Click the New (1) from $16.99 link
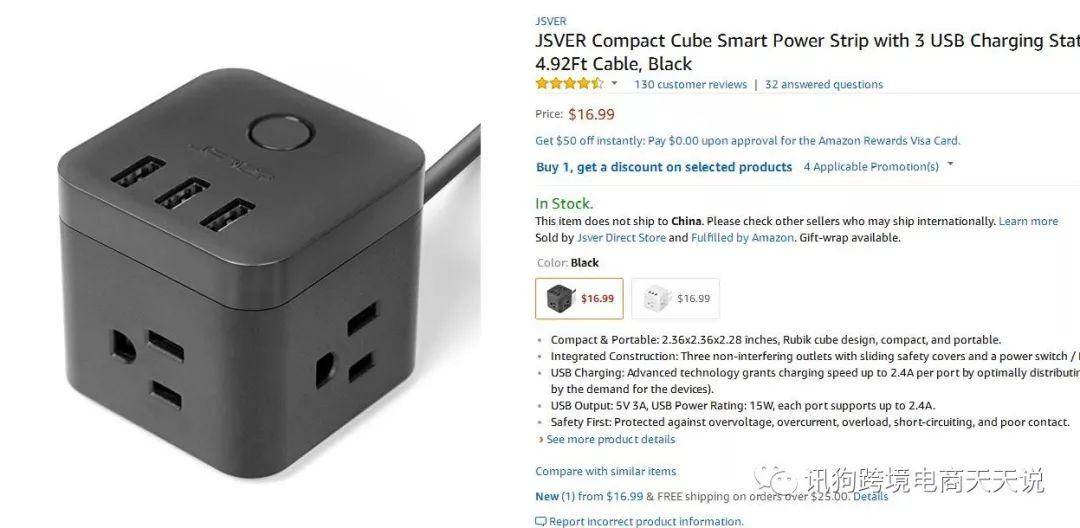The height and width of the screenshot is (528, 1080). click(x=589, y=496)
